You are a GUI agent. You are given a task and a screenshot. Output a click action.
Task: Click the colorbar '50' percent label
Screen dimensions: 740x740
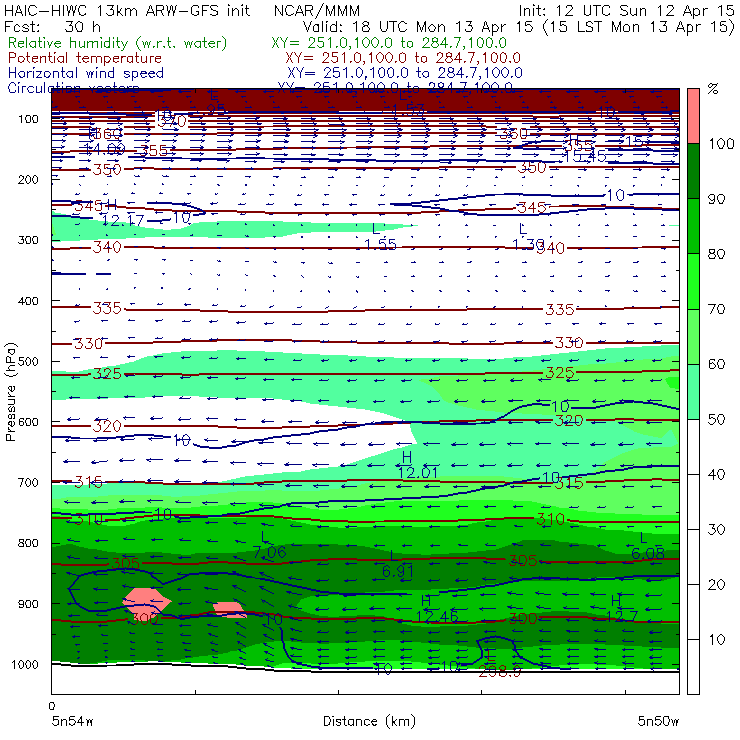pyautogui.click(x=716, y=419)
